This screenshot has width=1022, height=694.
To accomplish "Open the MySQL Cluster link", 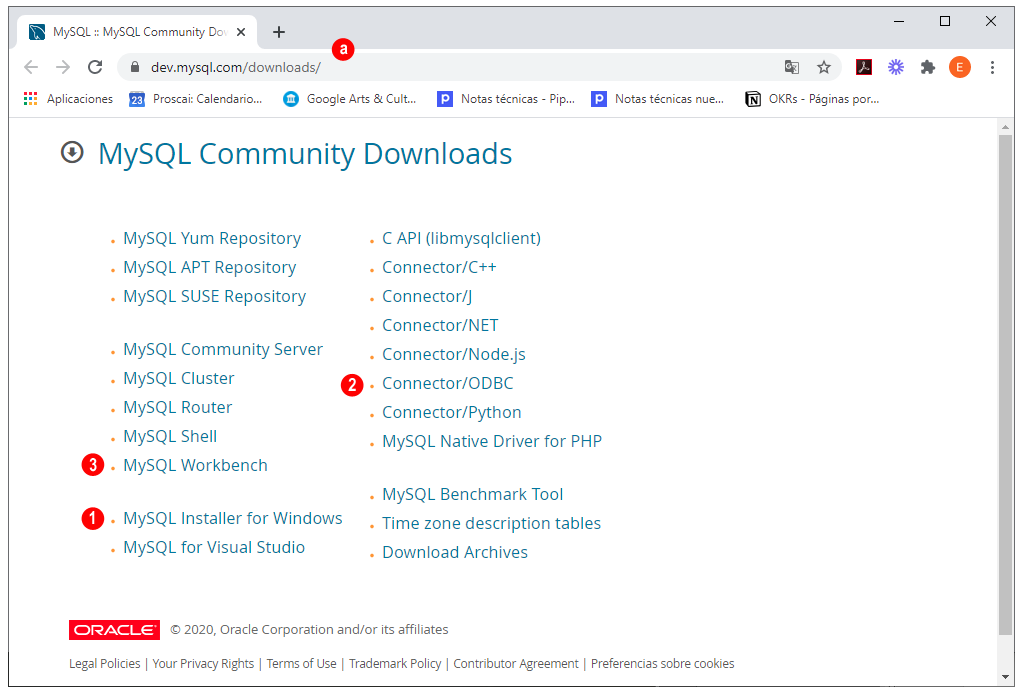I will pyautogui.click(x=179, y=379).
